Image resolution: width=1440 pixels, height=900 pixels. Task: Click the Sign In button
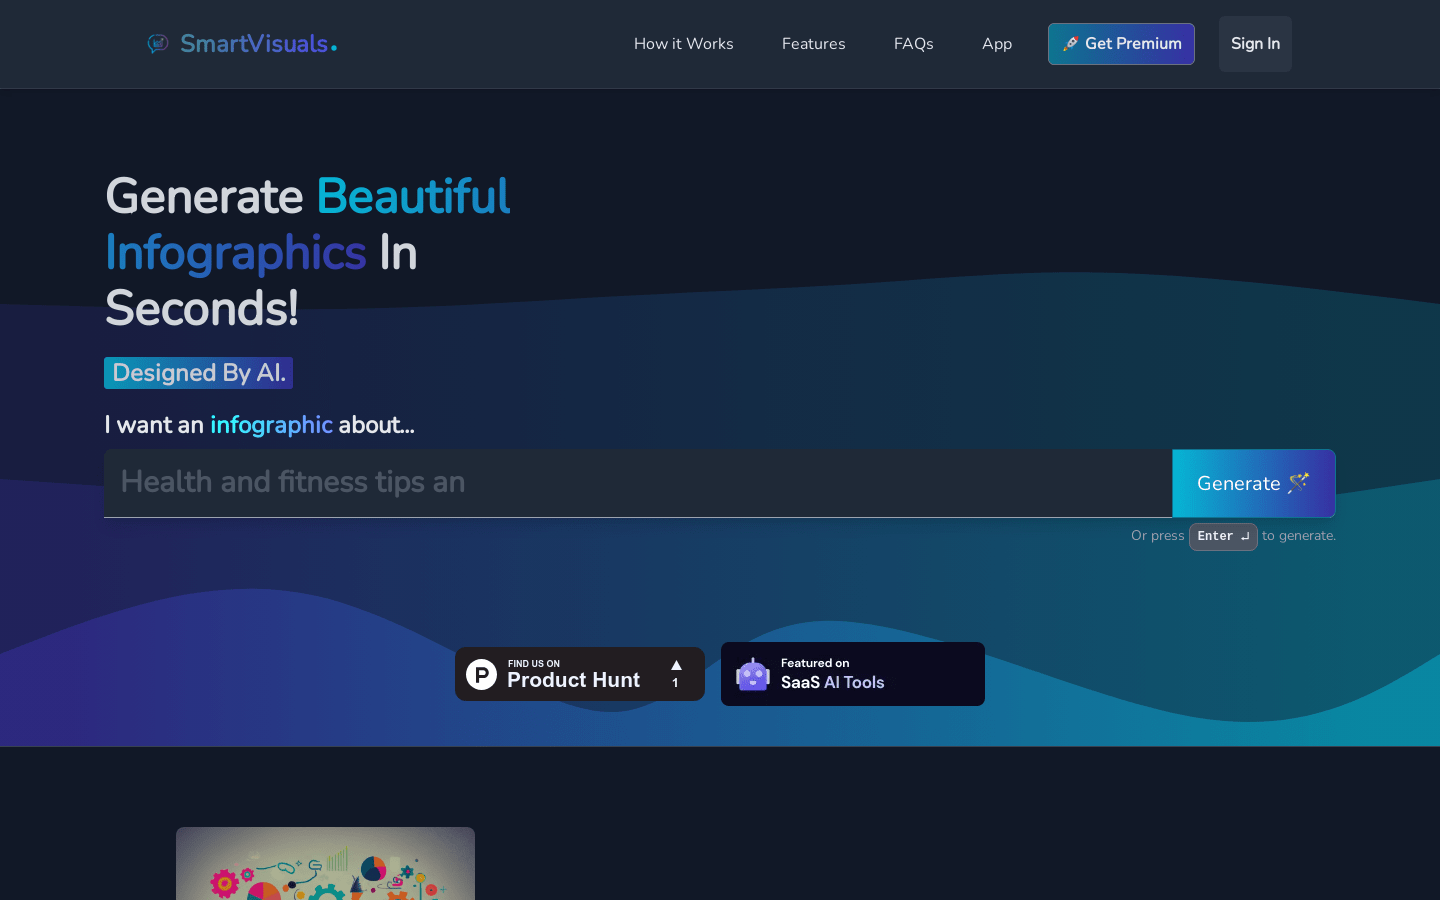[x=1255, y=44]
